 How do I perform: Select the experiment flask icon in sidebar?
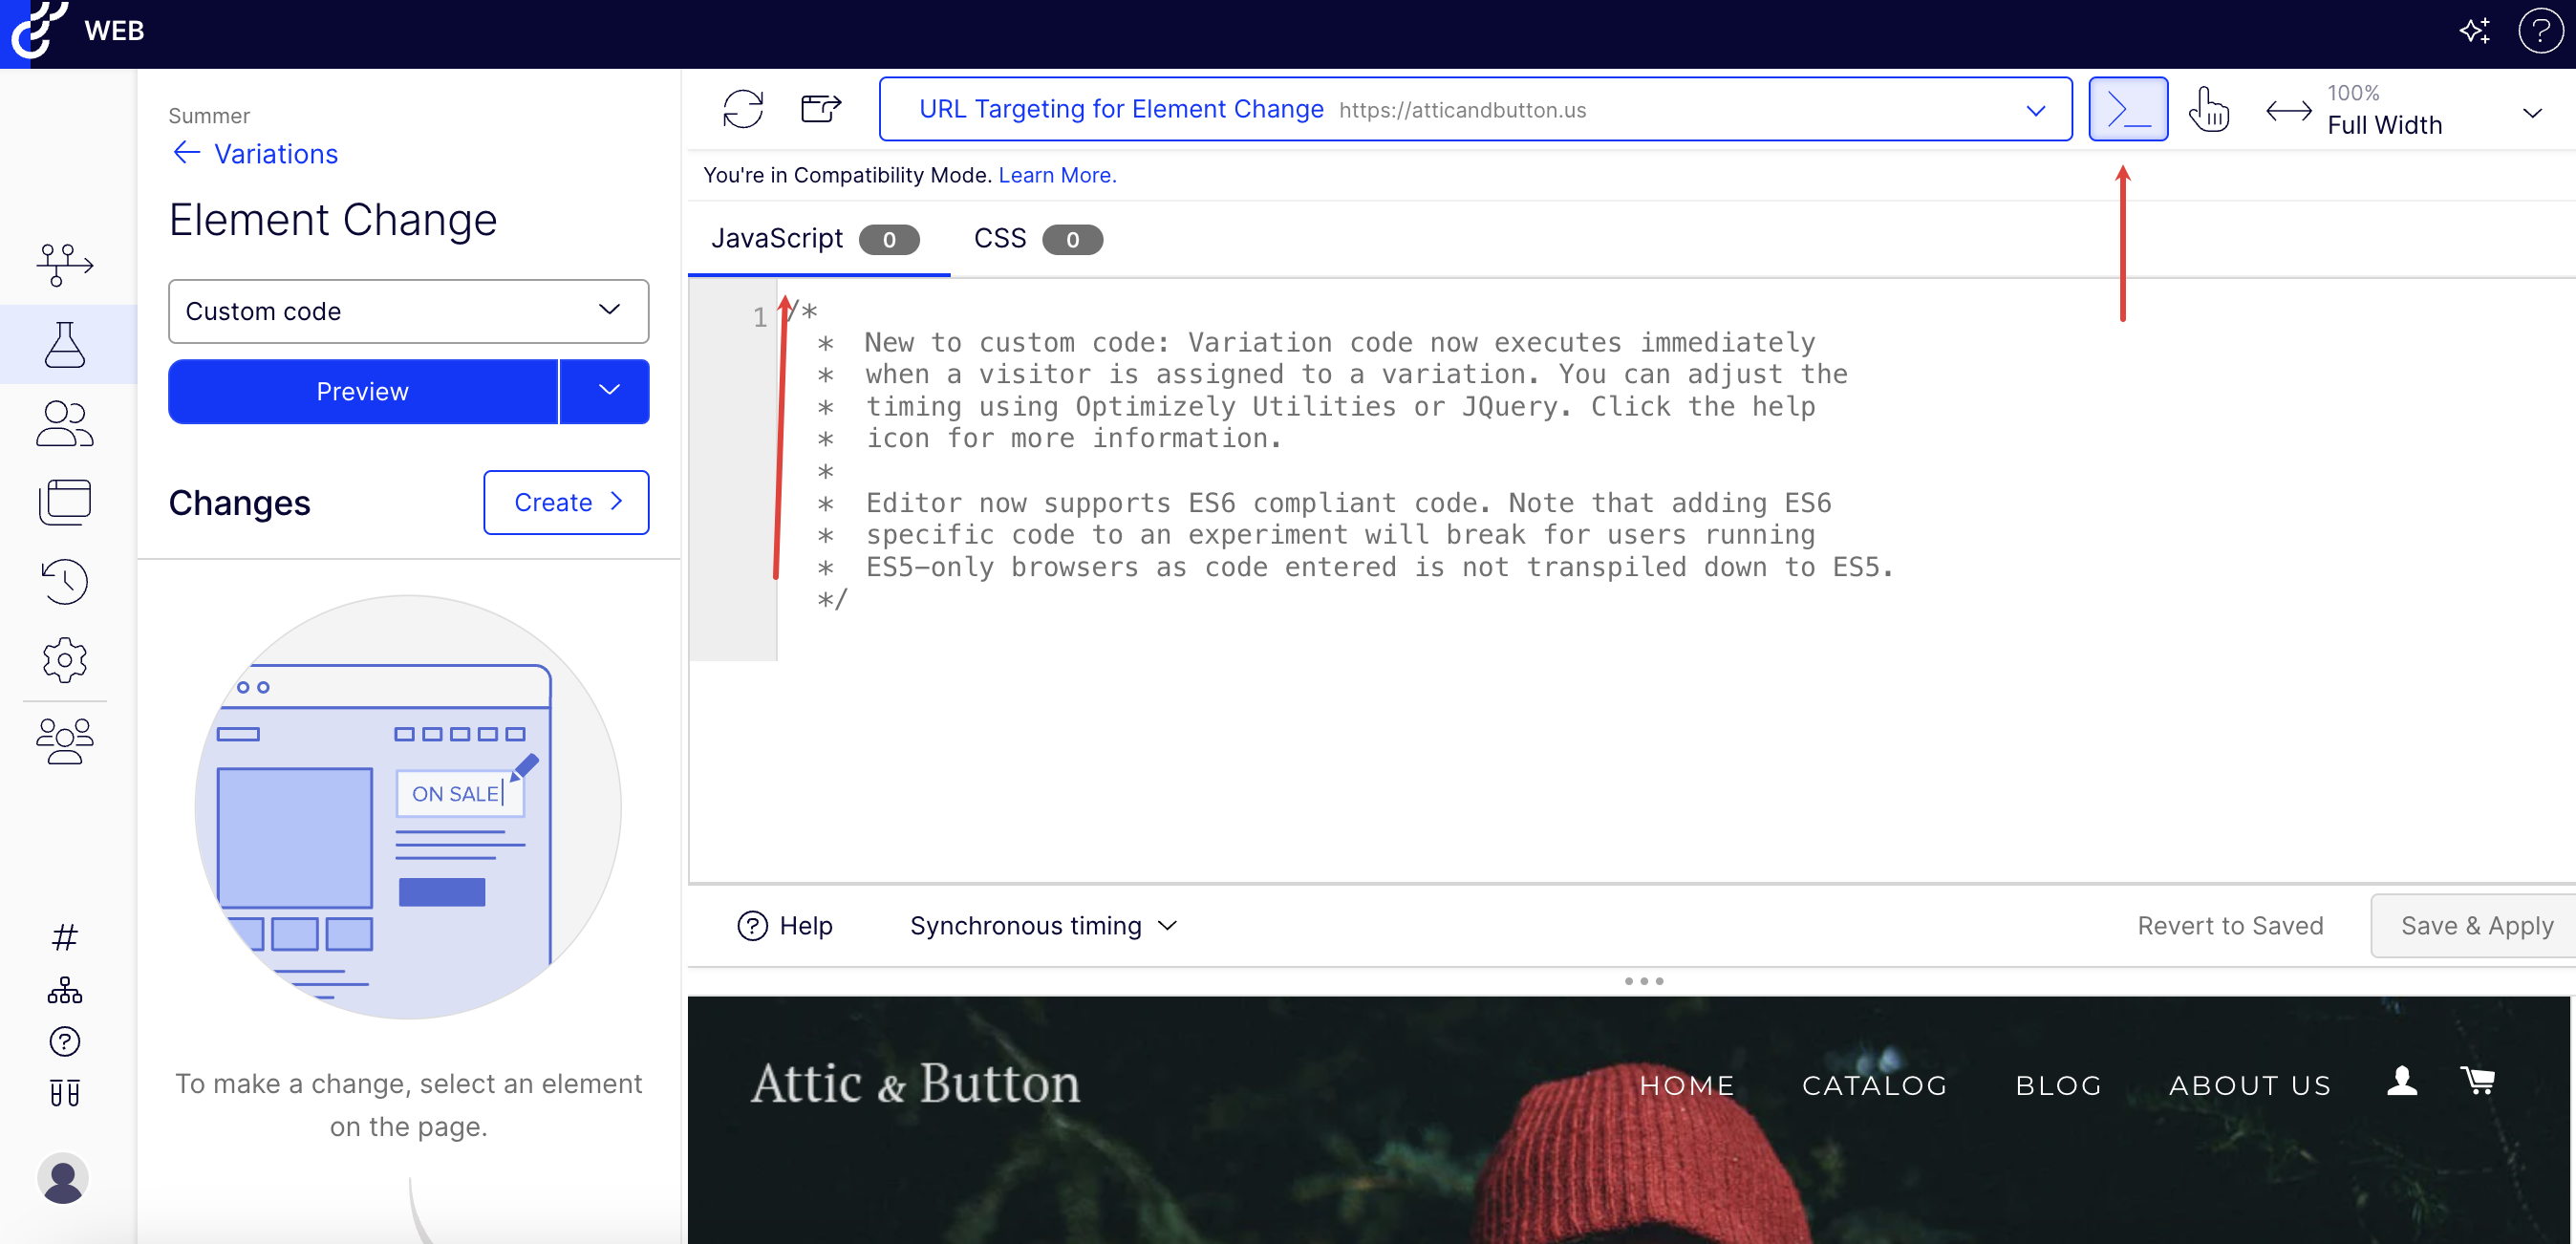click(x=64, y=345)
